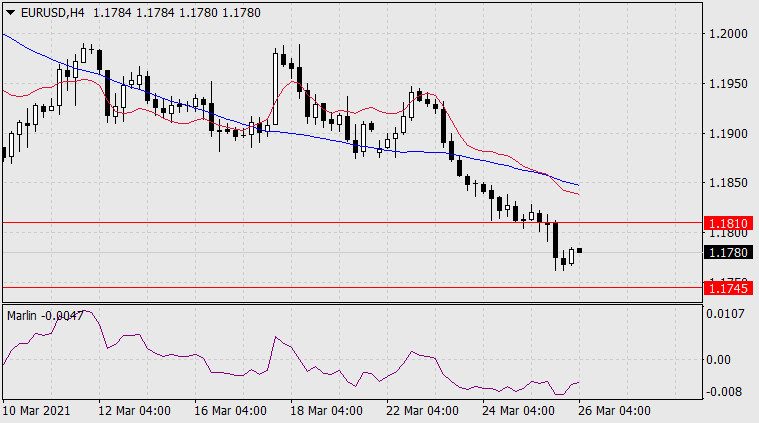The height and width of the screenshot is (423, 759).
Task: Click the current price label 1.1780
Action: tap(729, 252)
